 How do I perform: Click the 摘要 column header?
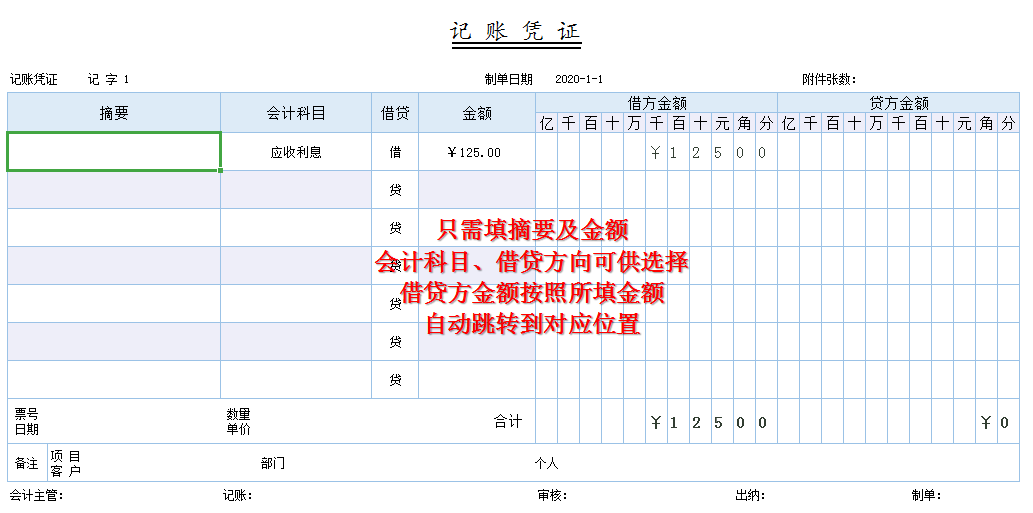pos(114,113)
